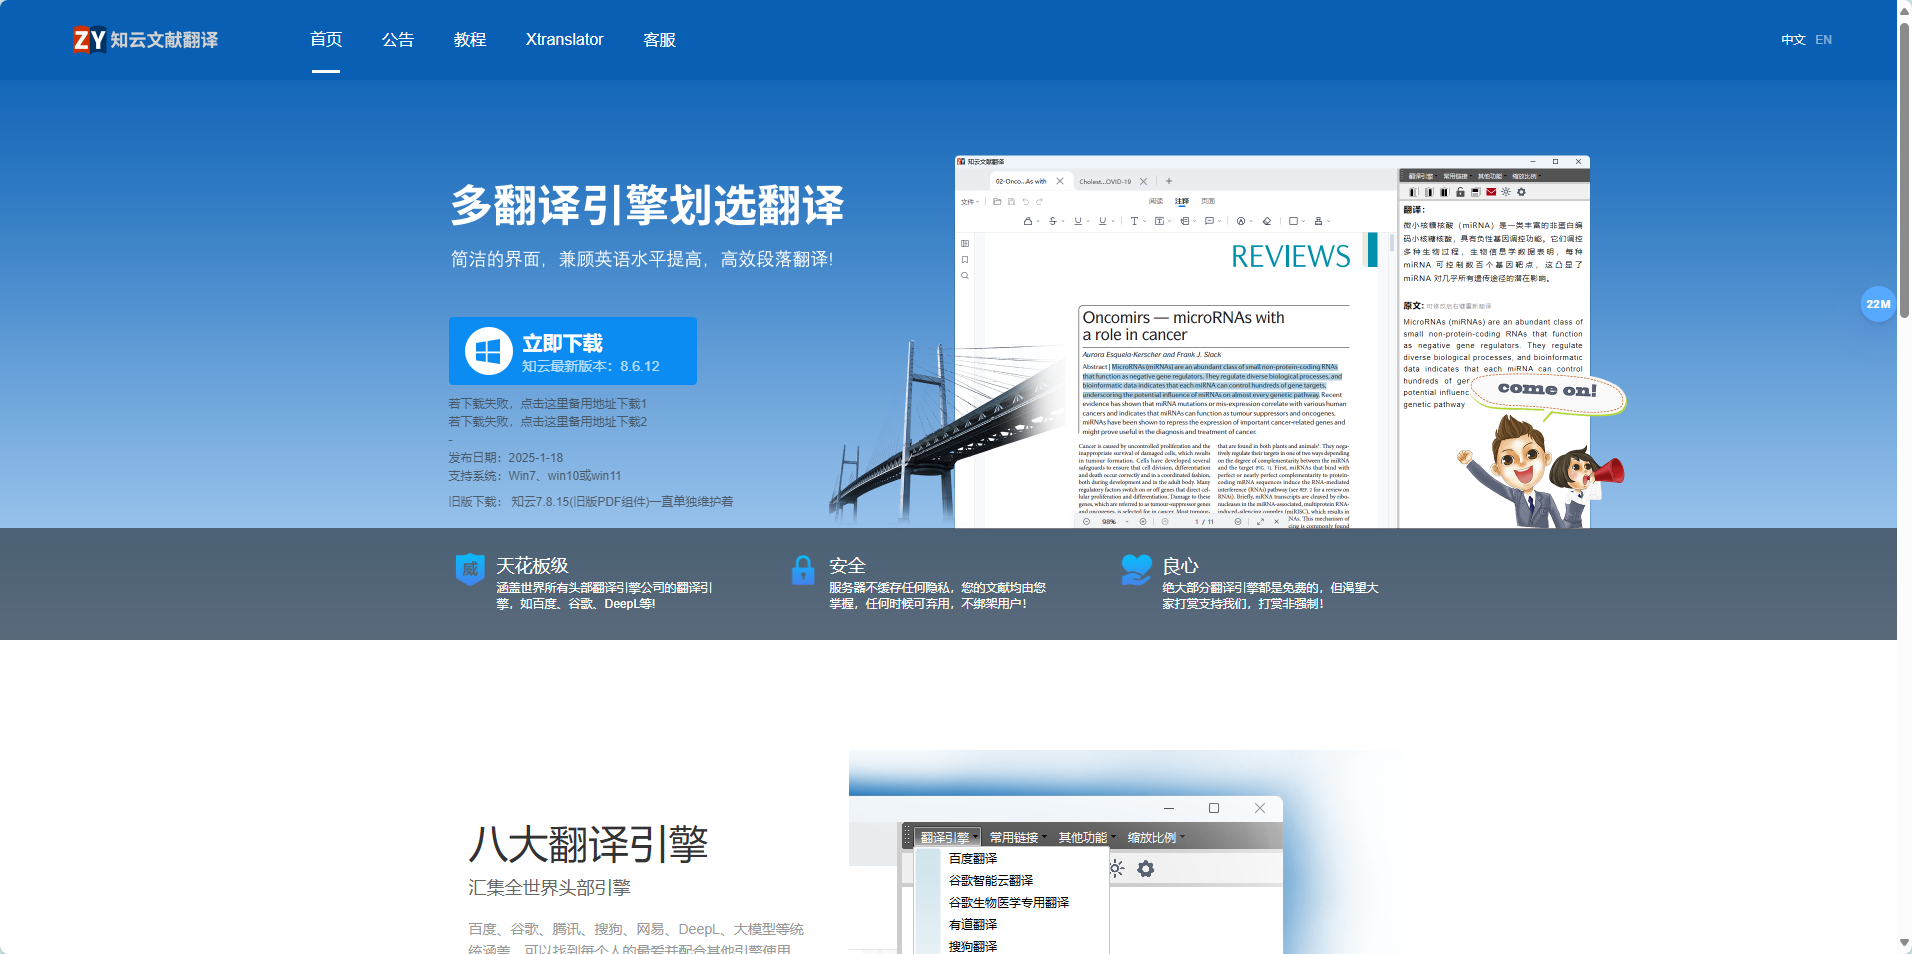Click the 良心 feature title
The height and width of the screenshot is (954, 1912).
pyautogui.click(x=1180, y=566)
